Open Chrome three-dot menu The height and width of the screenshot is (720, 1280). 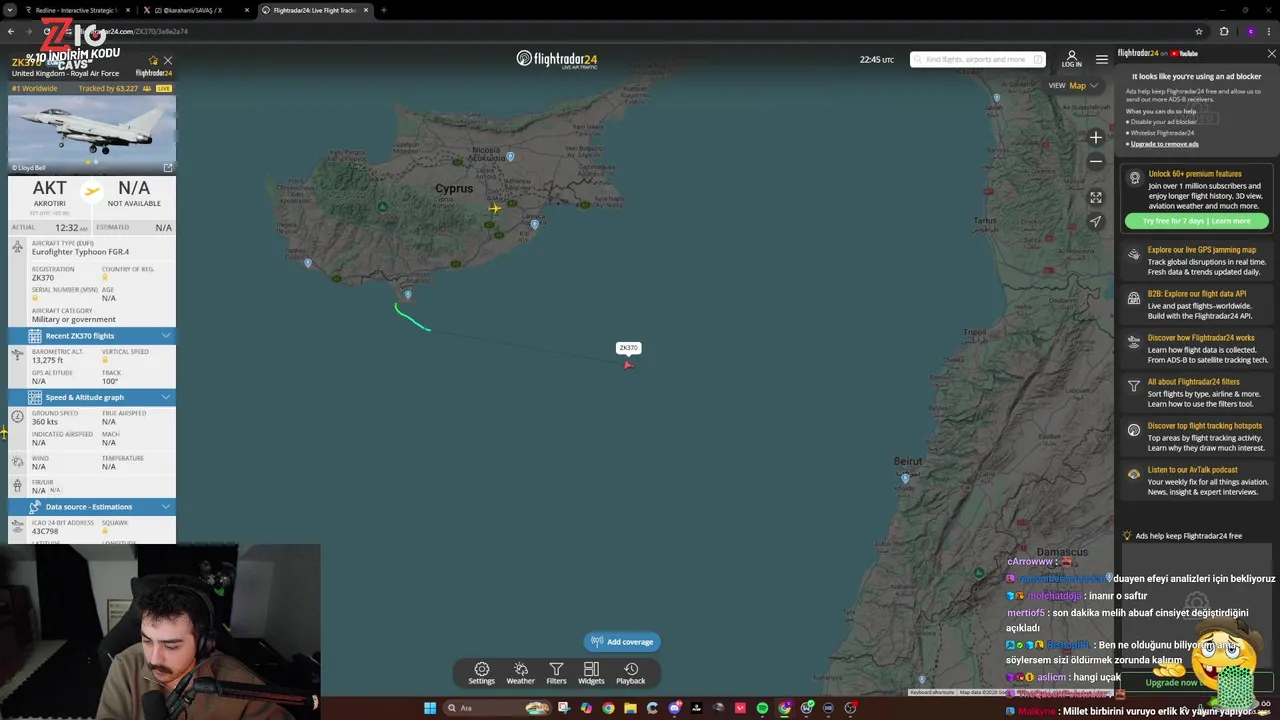(x=1269, y=31)
